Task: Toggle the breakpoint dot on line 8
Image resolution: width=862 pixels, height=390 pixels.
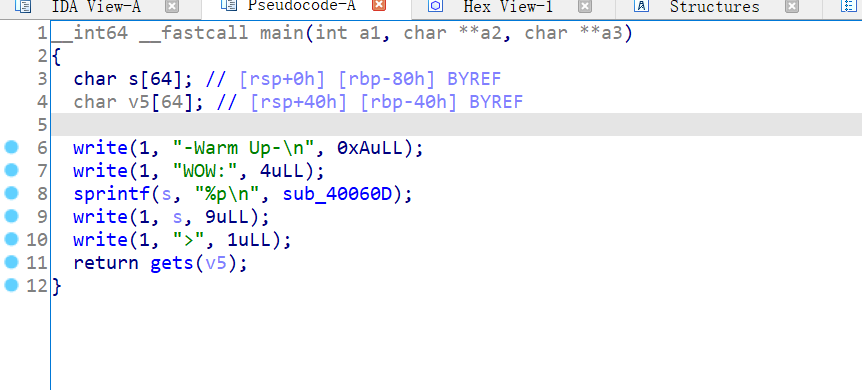Action: pos(11,194)
